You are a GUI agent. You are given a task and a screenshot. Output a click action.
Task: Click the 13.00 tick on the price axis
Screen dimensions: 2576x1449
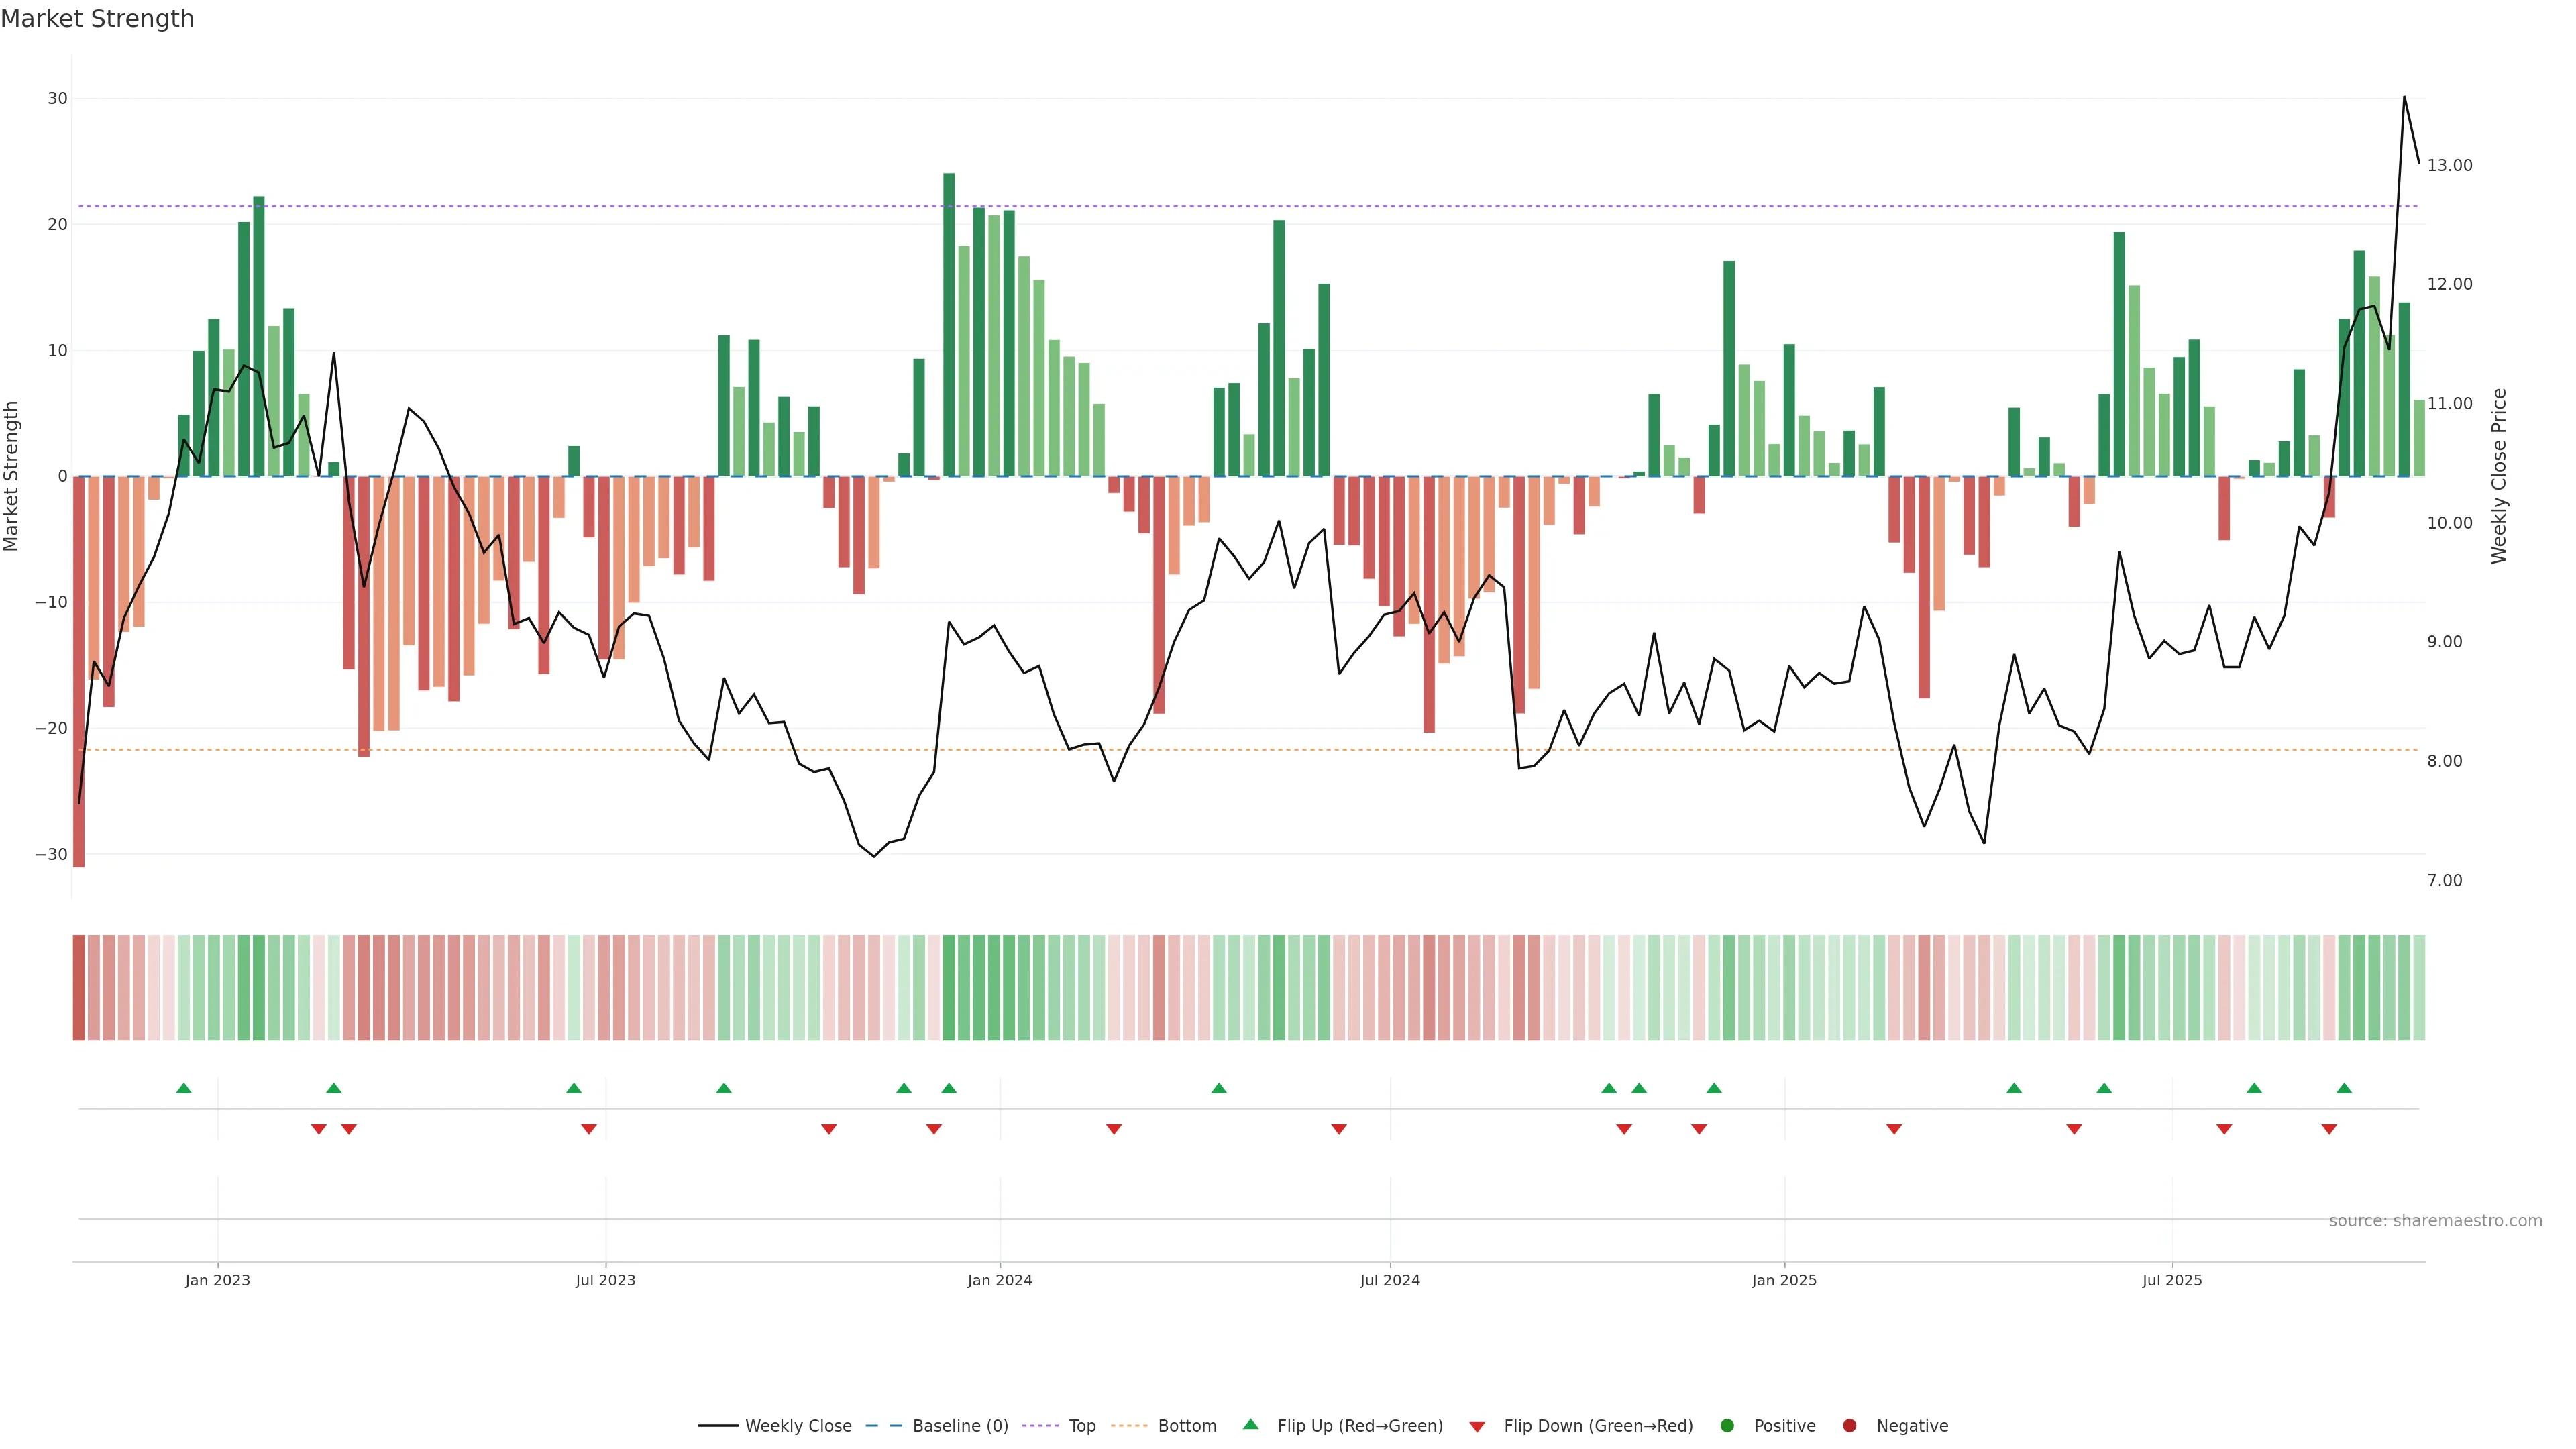coord(2449,165)
